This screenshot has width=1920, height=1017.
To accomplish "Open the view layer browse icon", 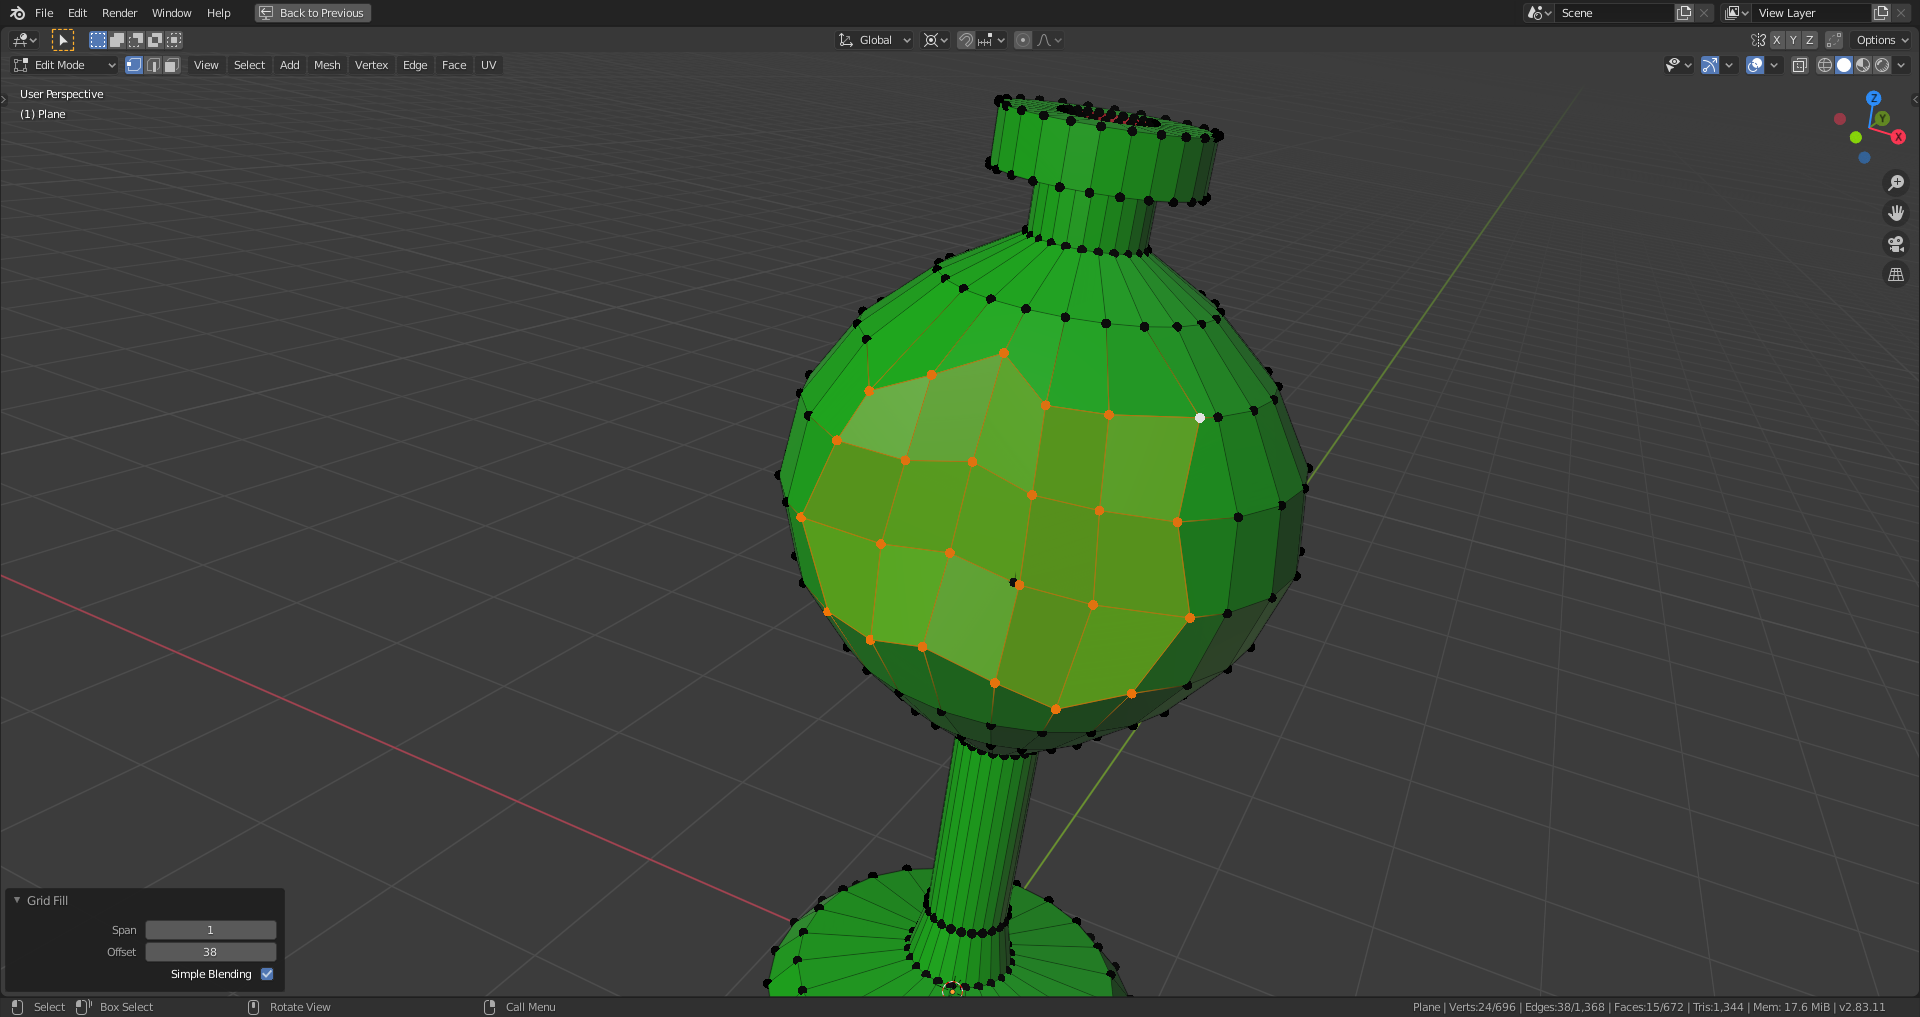I will pos(1736,13).
